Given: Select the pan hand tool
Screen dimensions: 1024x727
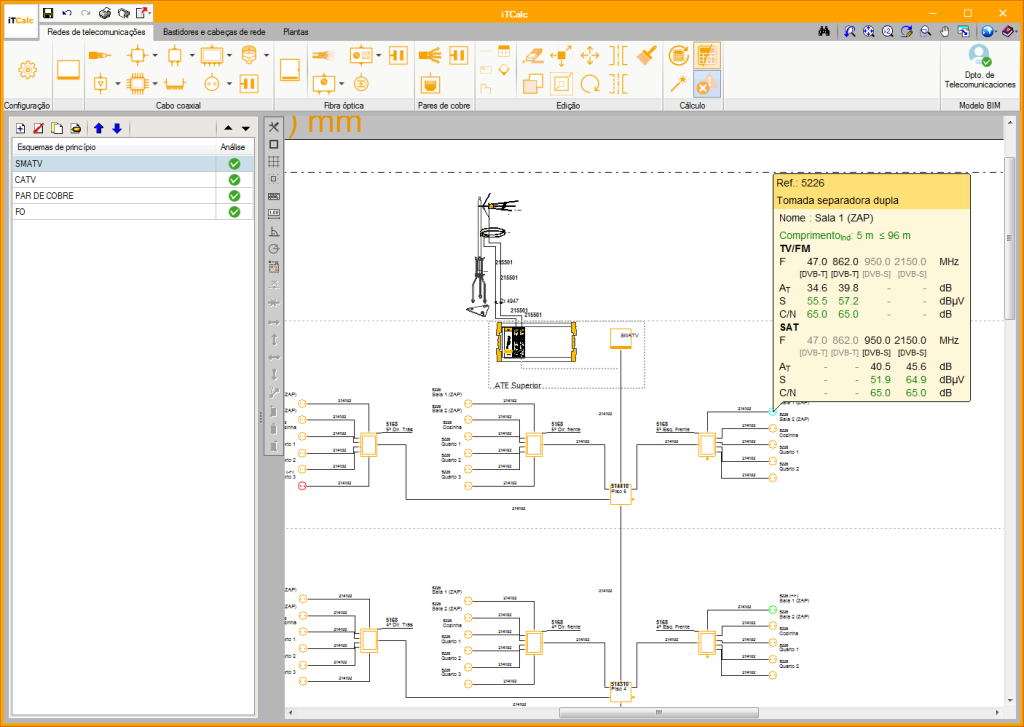Looking at the screenshot, I should click(944, 31).
